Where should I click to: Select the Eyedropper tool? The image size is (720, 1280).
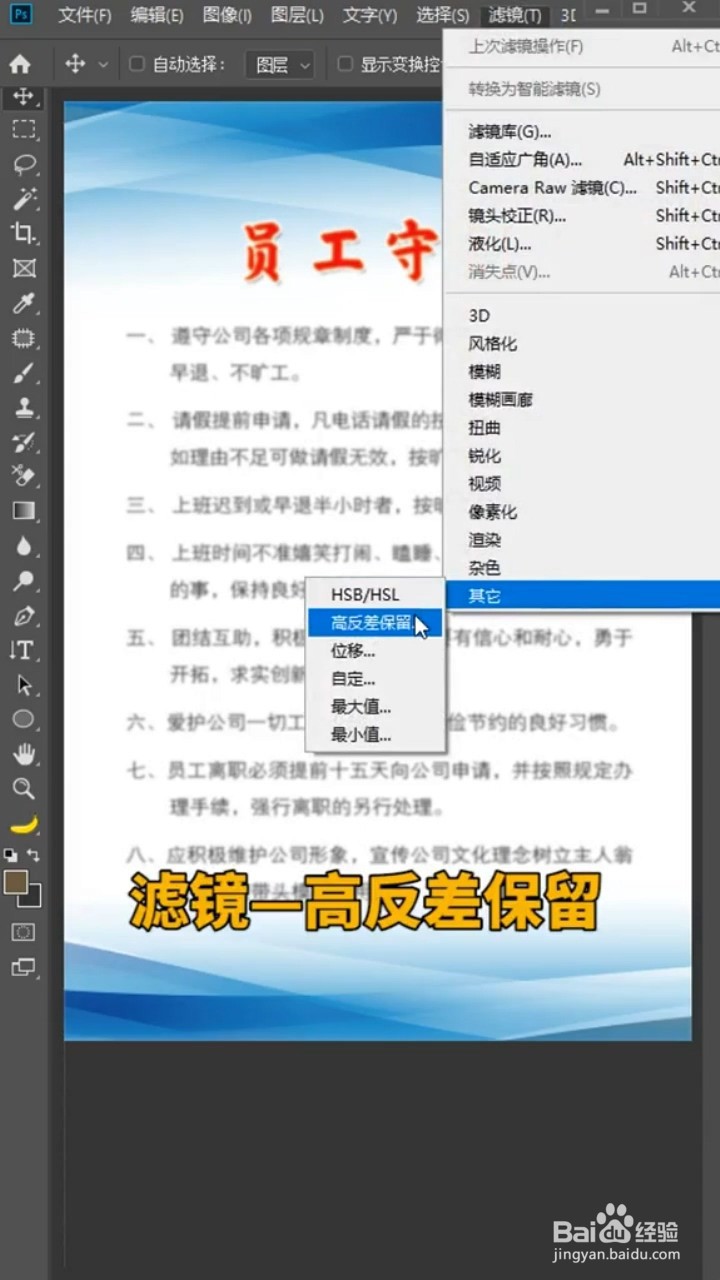24,303
